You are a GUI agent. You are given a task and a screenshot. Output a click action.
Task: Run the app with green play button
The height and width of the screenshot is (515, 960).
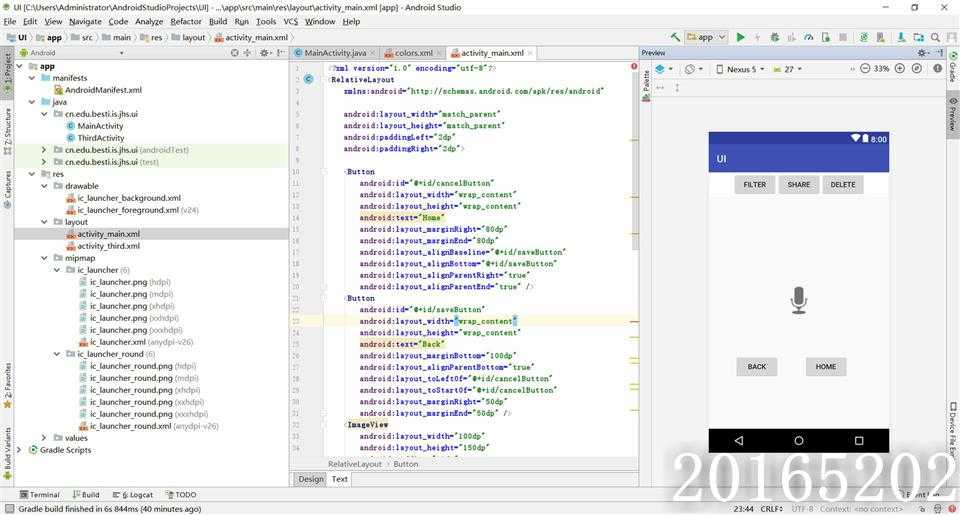(740, 37)
